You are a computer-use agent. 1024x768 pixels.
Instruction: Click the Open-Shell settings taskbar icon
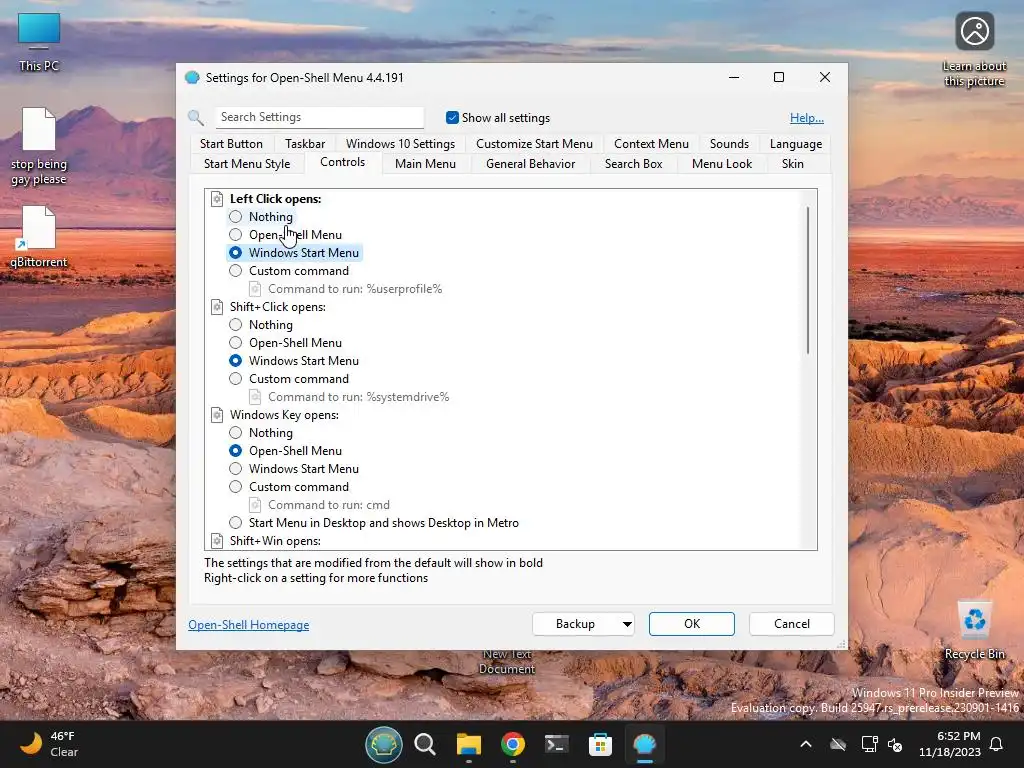coord(644,744)
